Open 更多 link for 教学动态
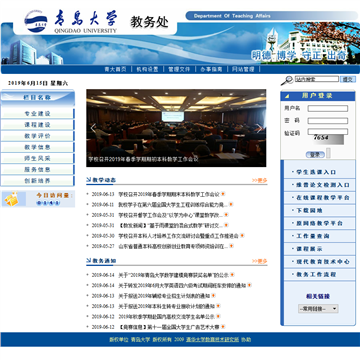Viewport: 360px width, 360px height. click(x=260, y=180)
